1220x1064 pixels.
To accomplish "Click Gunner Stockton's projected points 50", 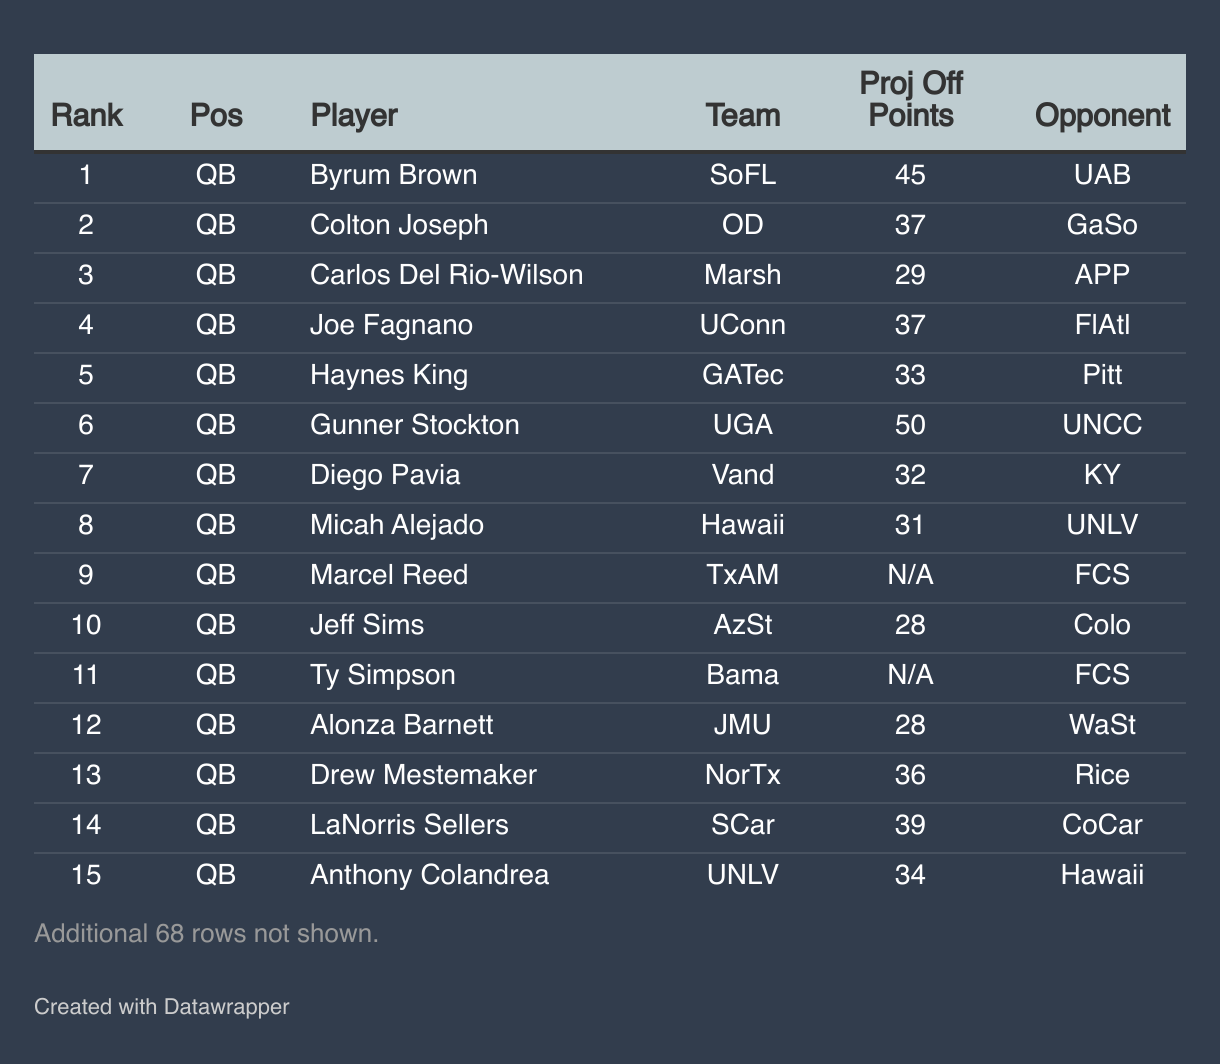I will point(911,425).
